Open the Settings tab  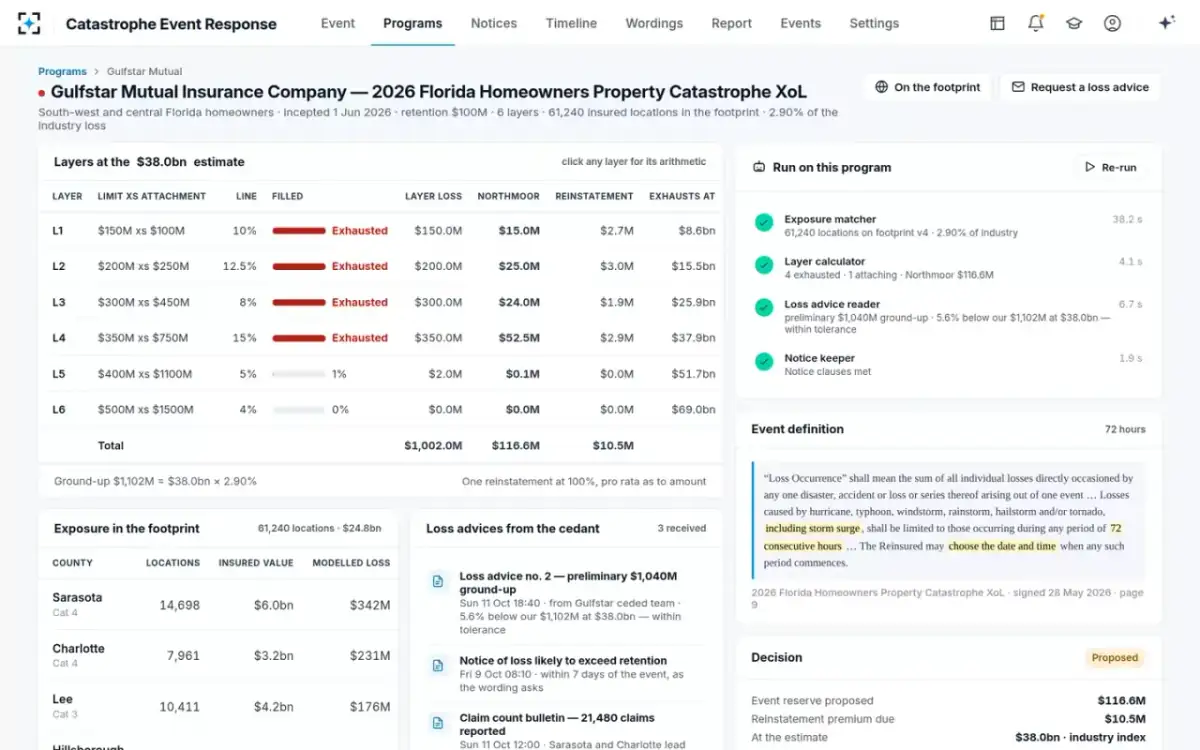click(874, 23)
